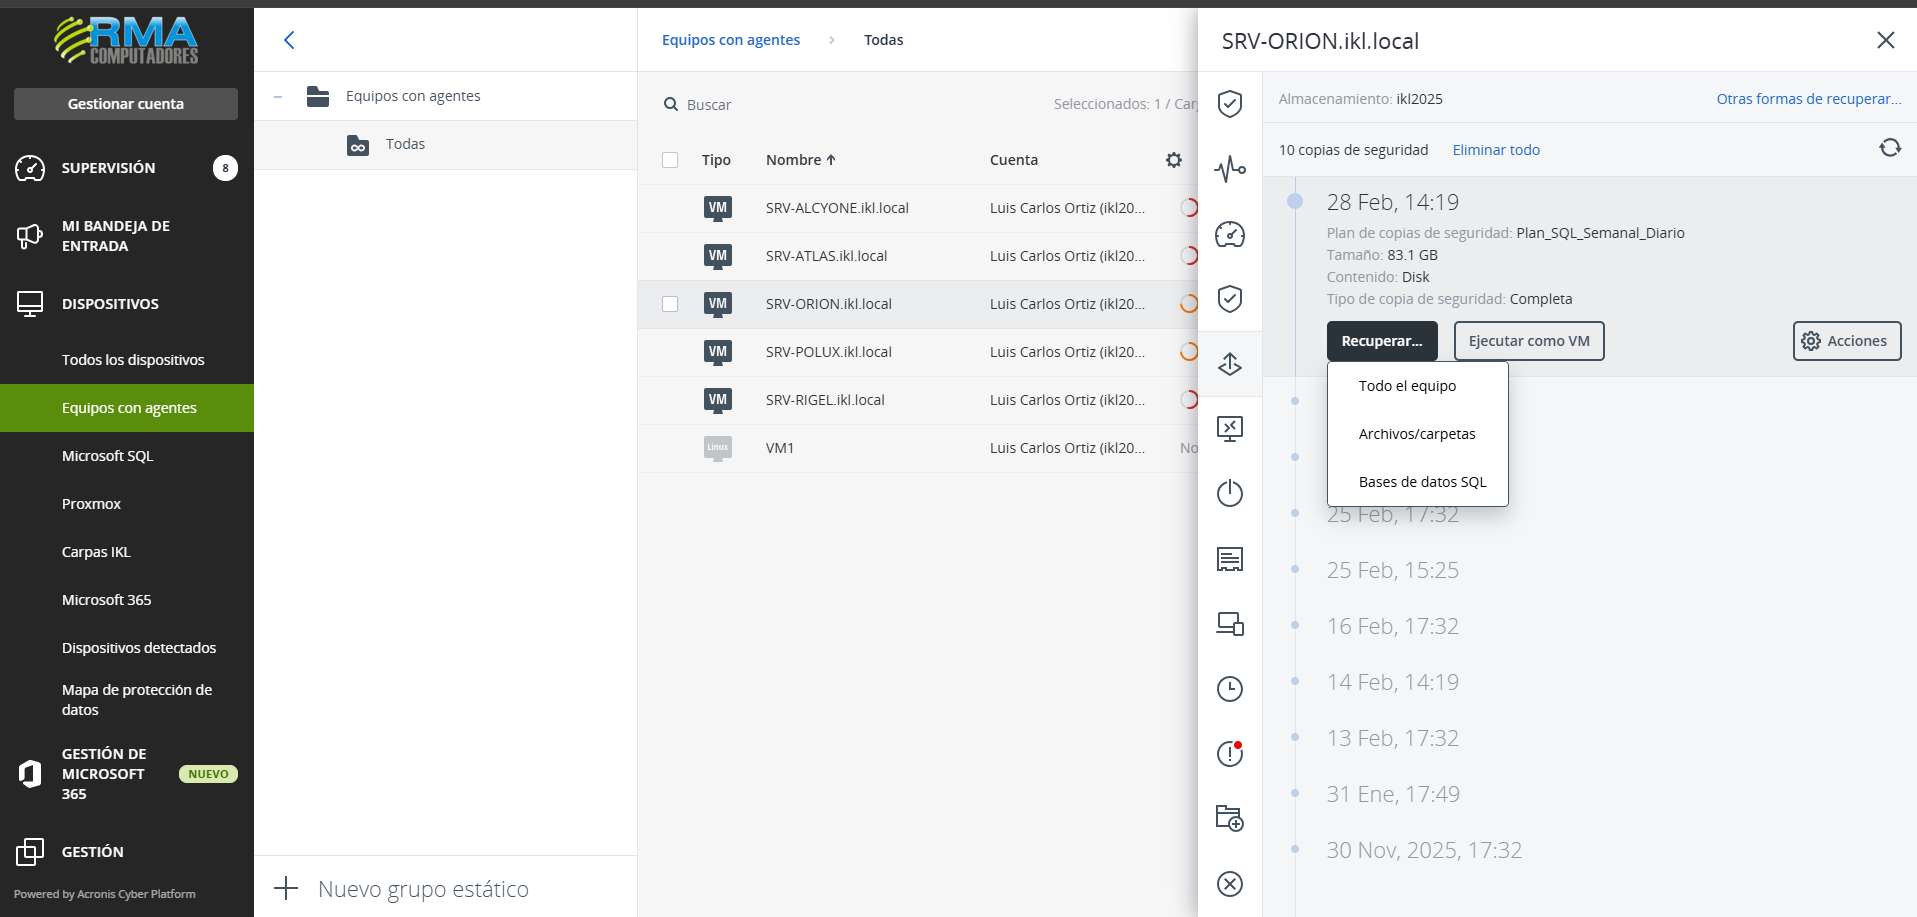Refresh the backup list with the refresh icon

pyautogui.click(x=1889, y=148)
